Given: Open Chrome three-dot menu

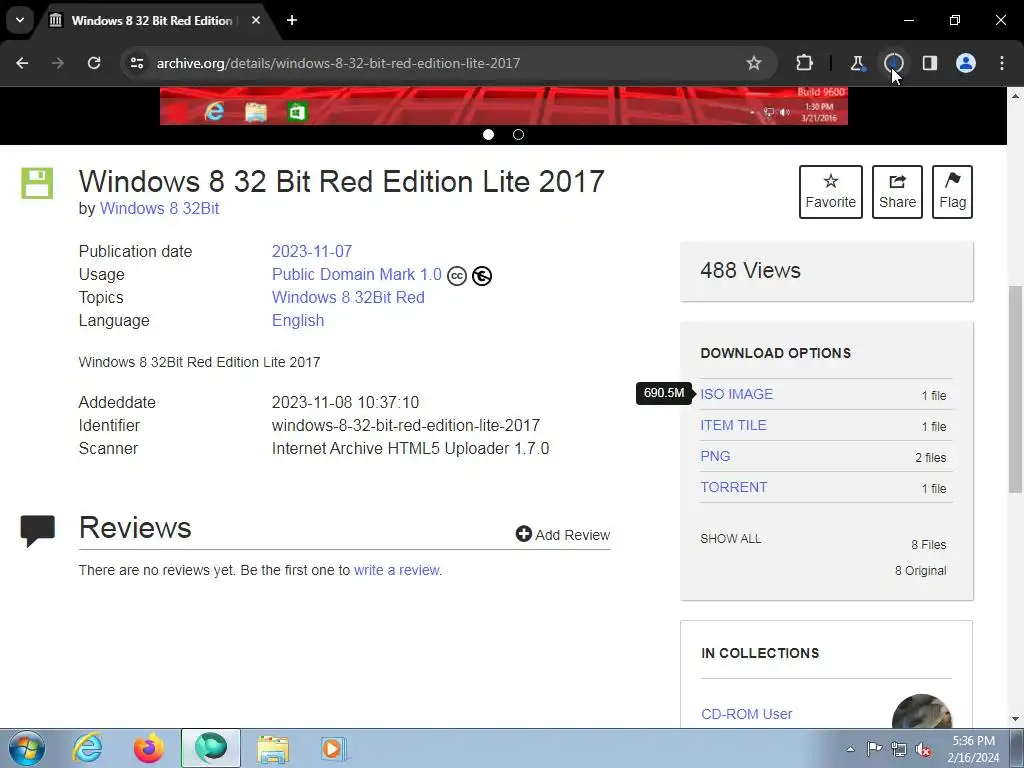Looking at the screenshot, I should (x=1002, y=63).
